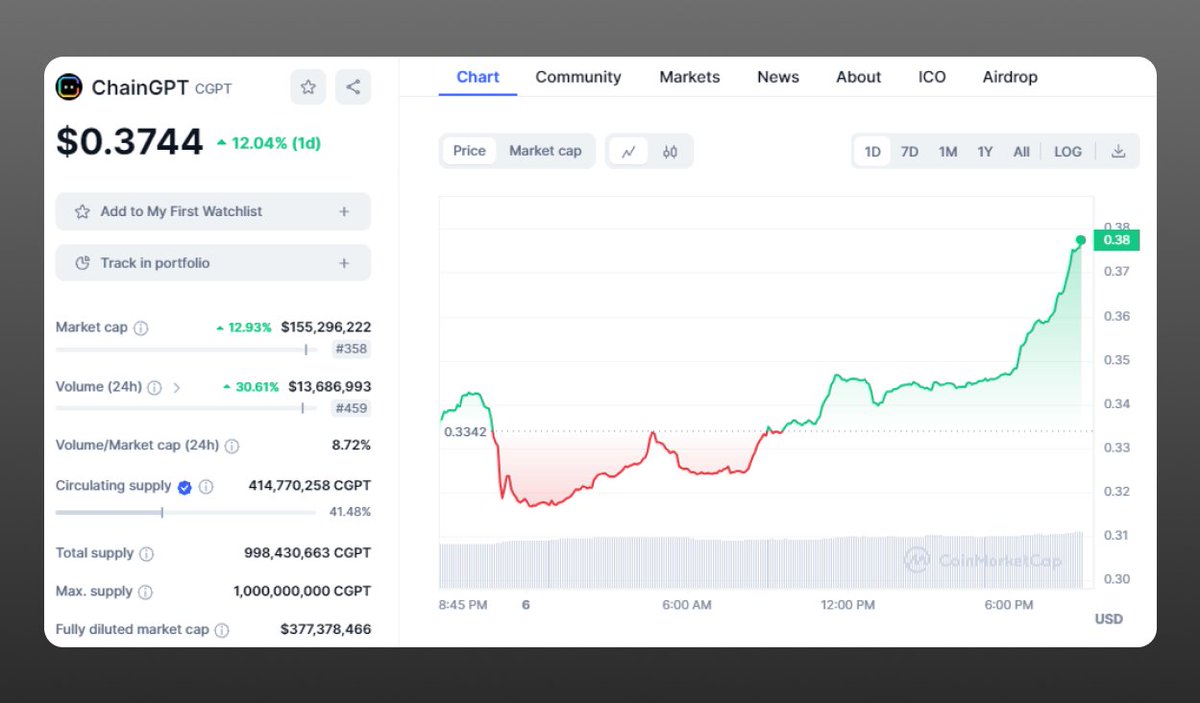Enable LOG scale on the chart
The height and width of the screenshot is (703, 1200).
click(x=1067, y=151)
